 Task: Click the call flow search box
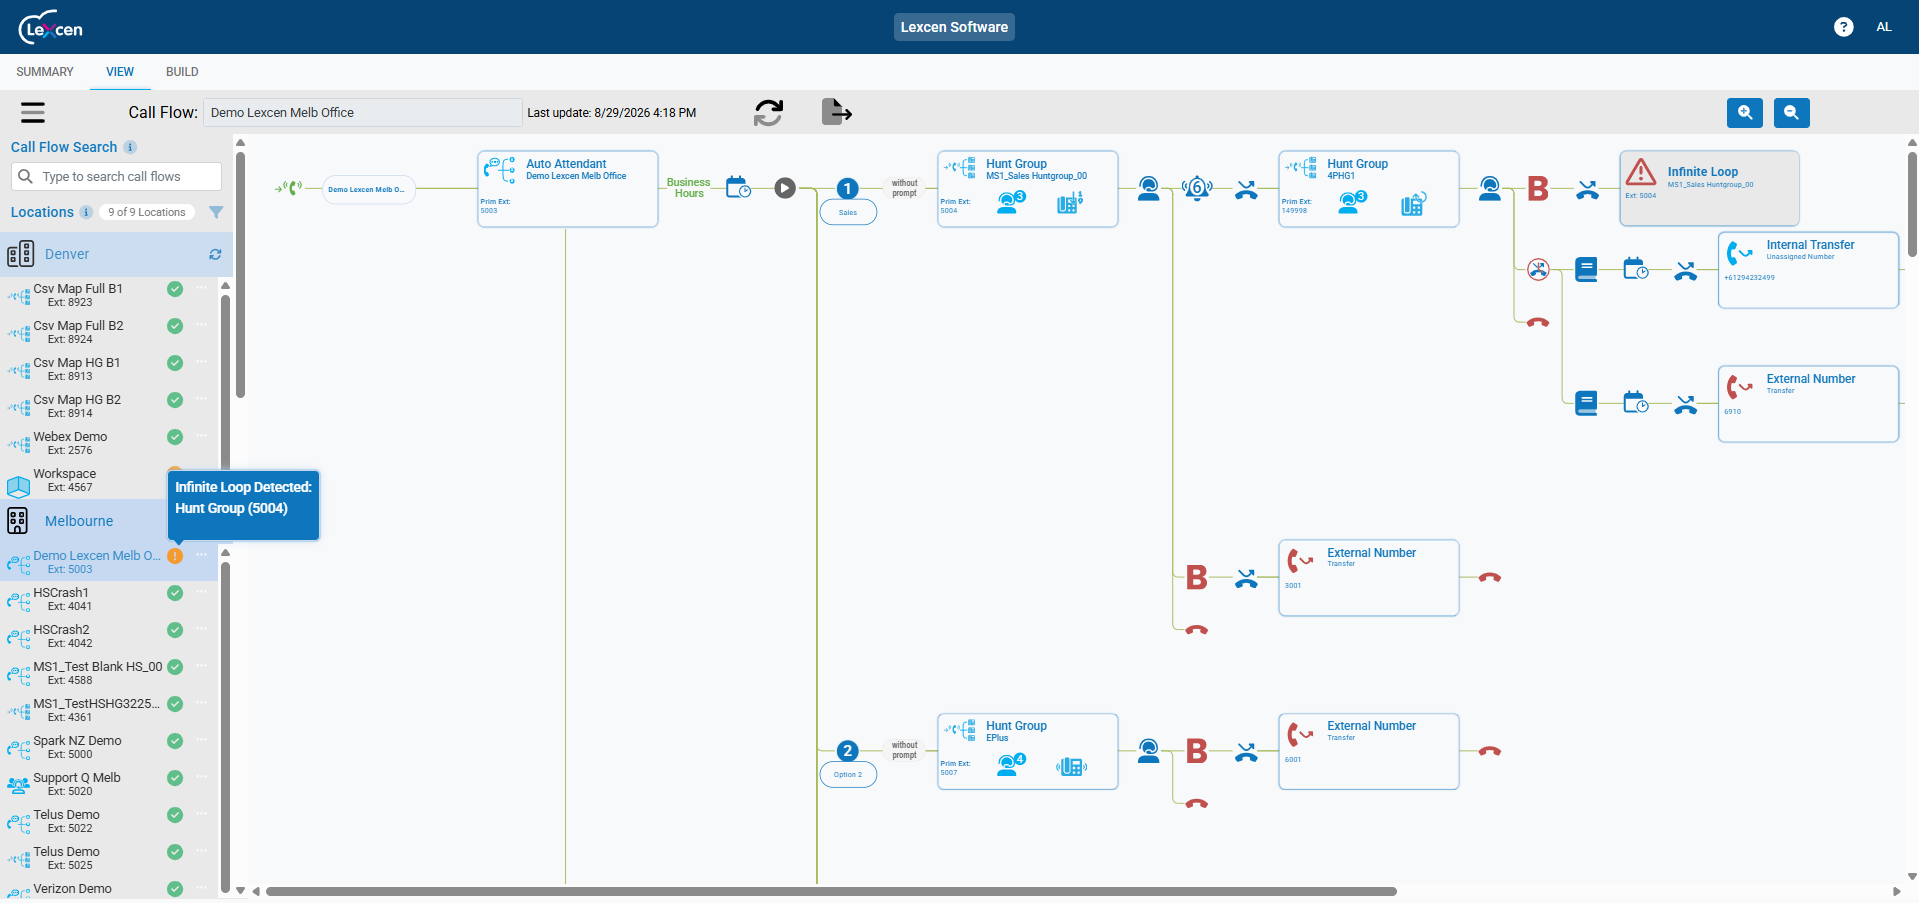116,177
